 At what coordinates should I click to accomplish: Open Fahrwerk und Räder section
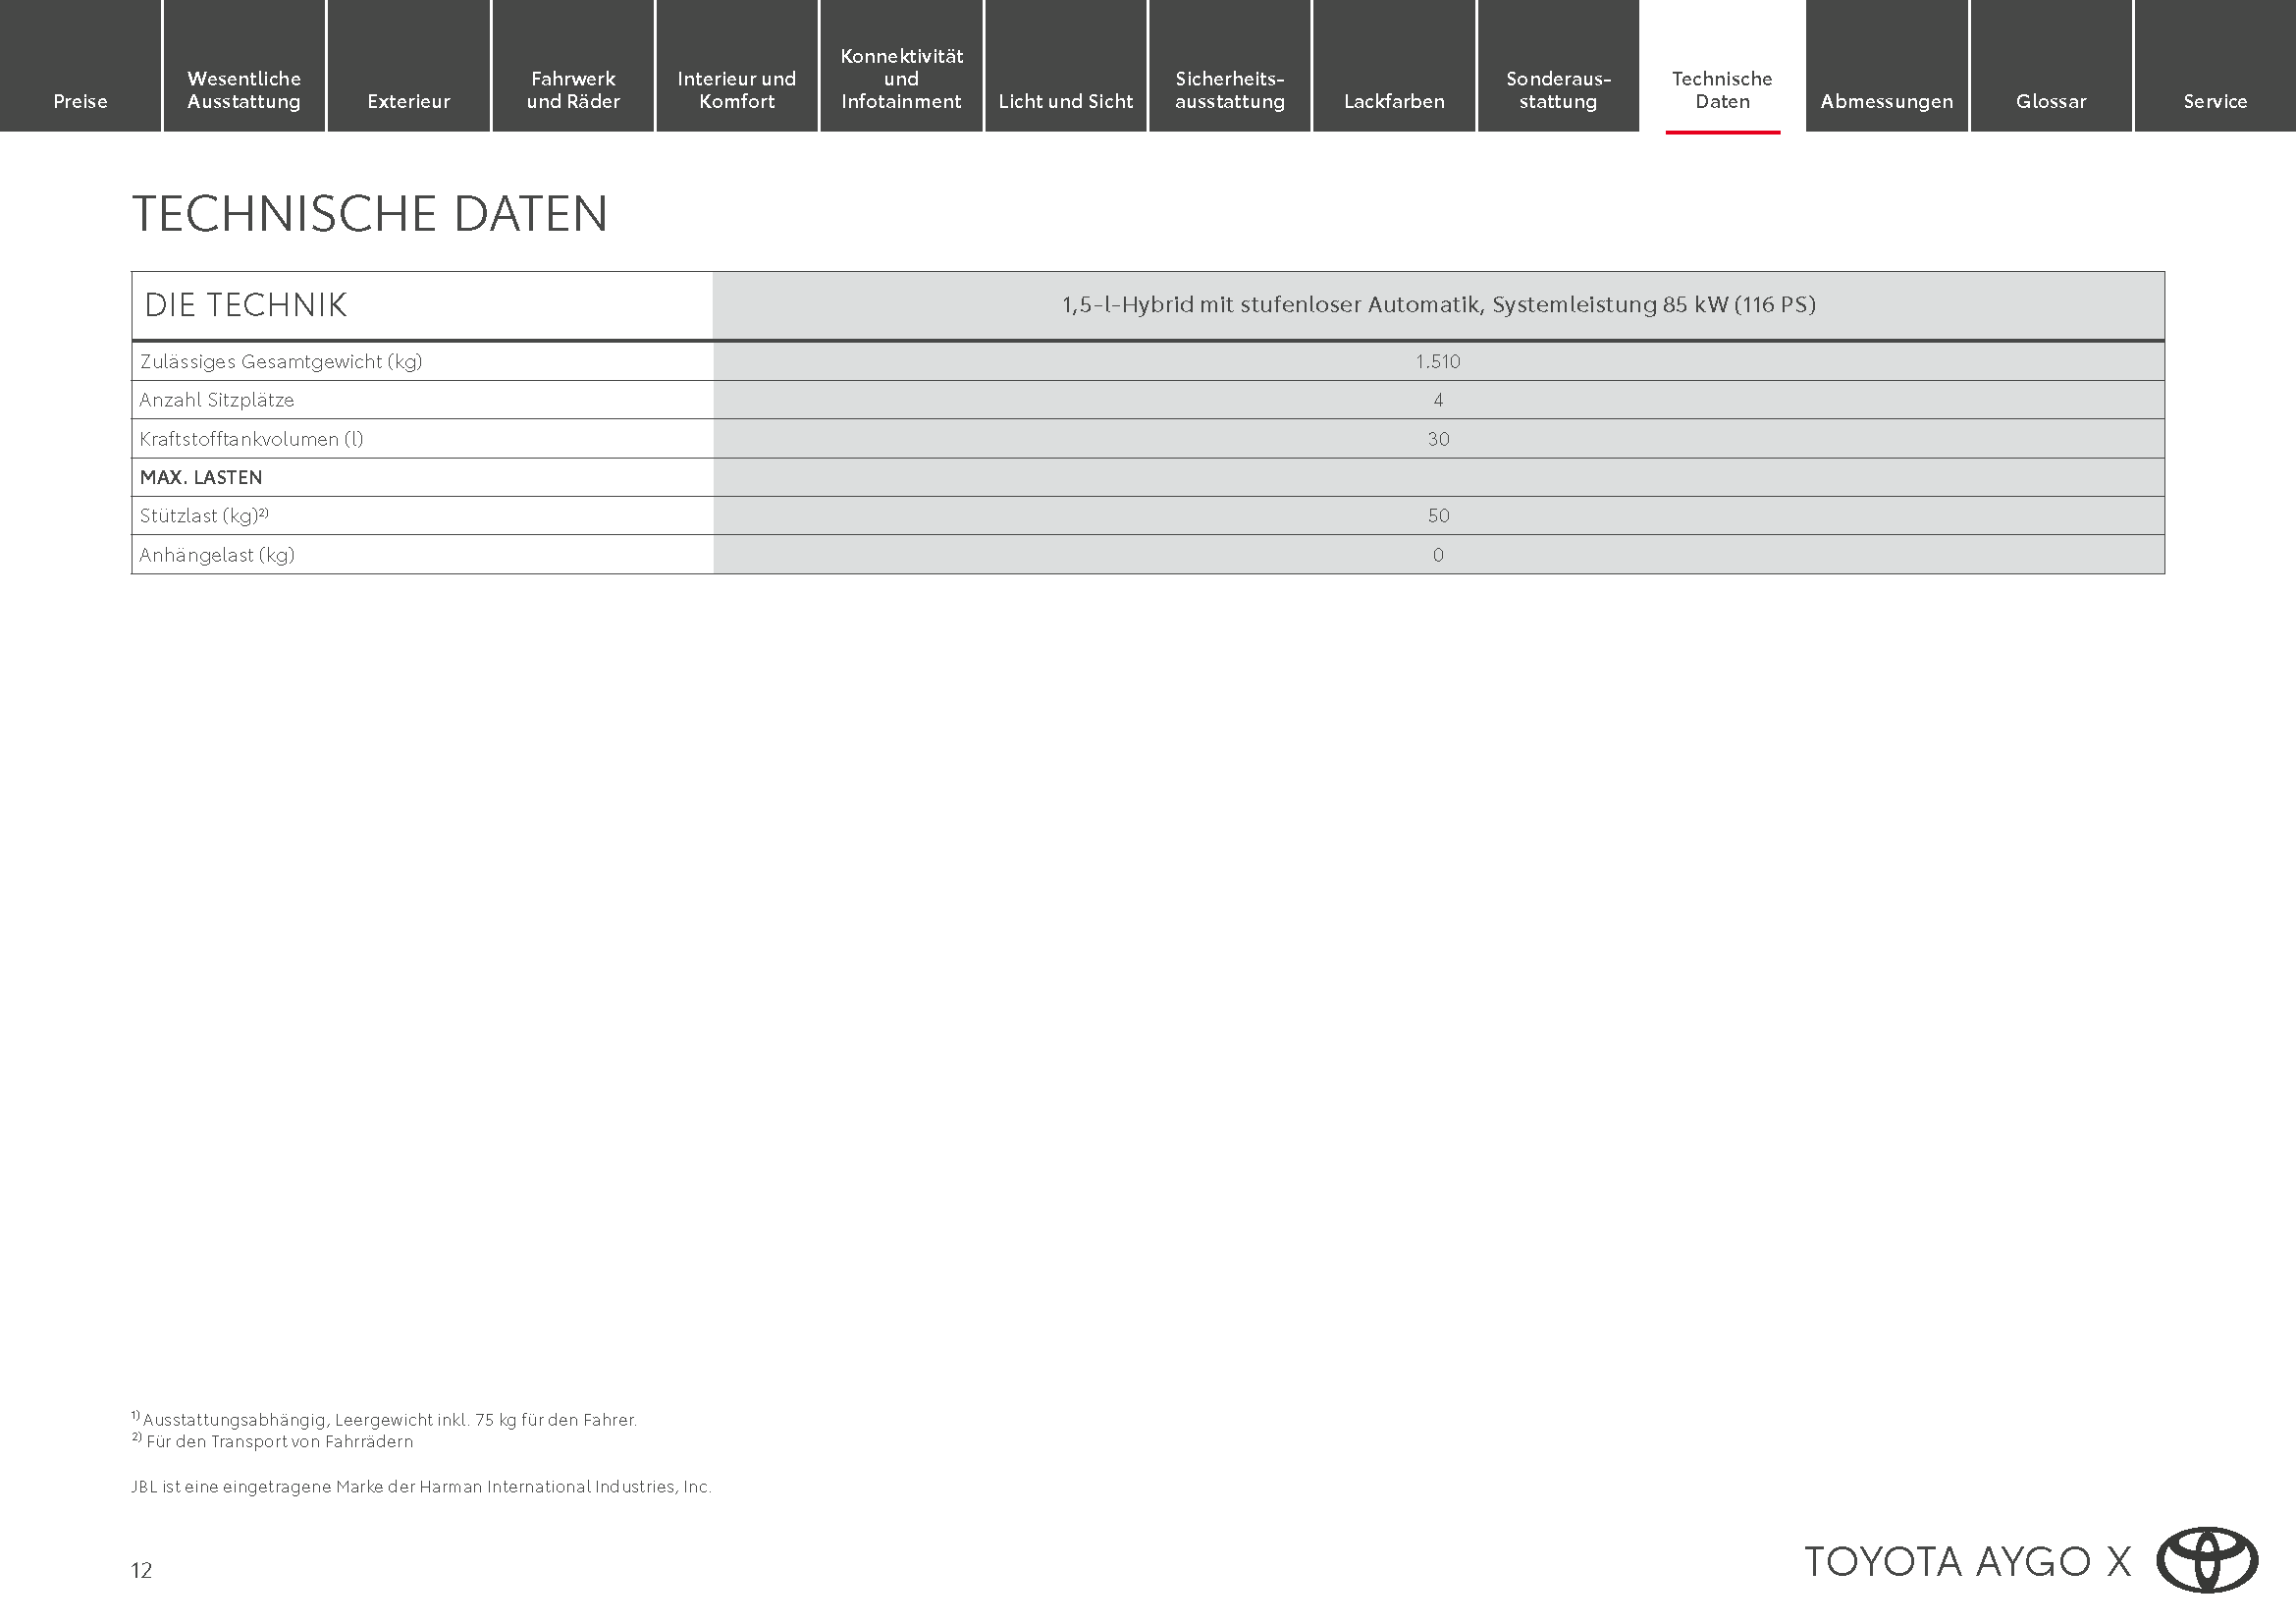coord(573,89)
